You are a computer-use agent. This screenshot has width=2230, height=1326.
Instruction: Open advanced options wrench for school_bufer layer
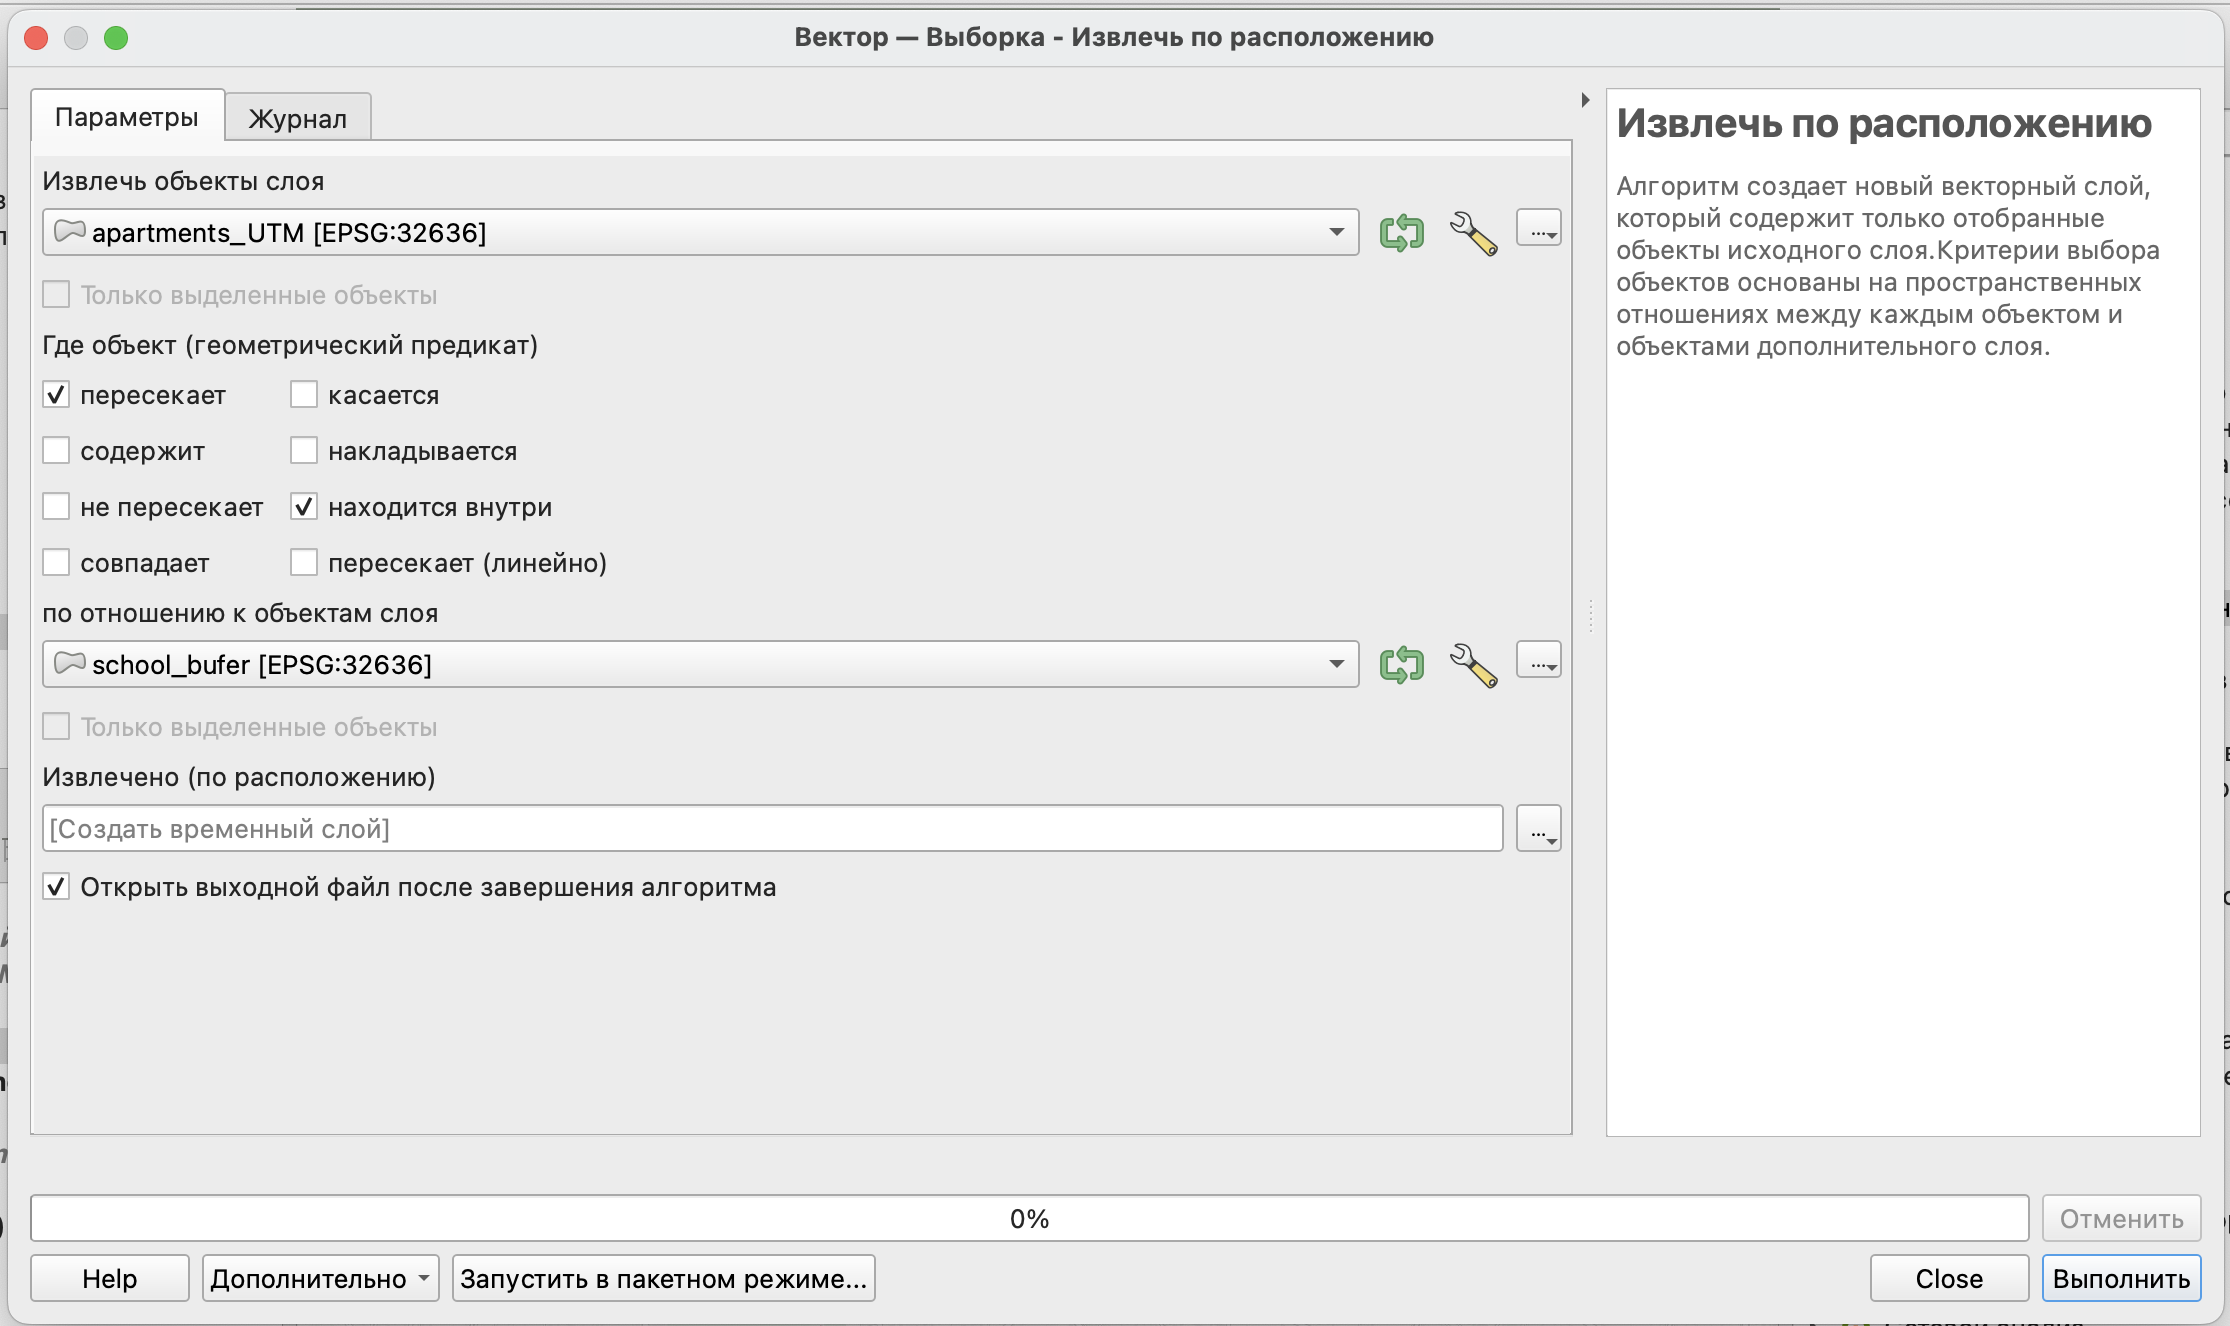tap(1473, 665)
